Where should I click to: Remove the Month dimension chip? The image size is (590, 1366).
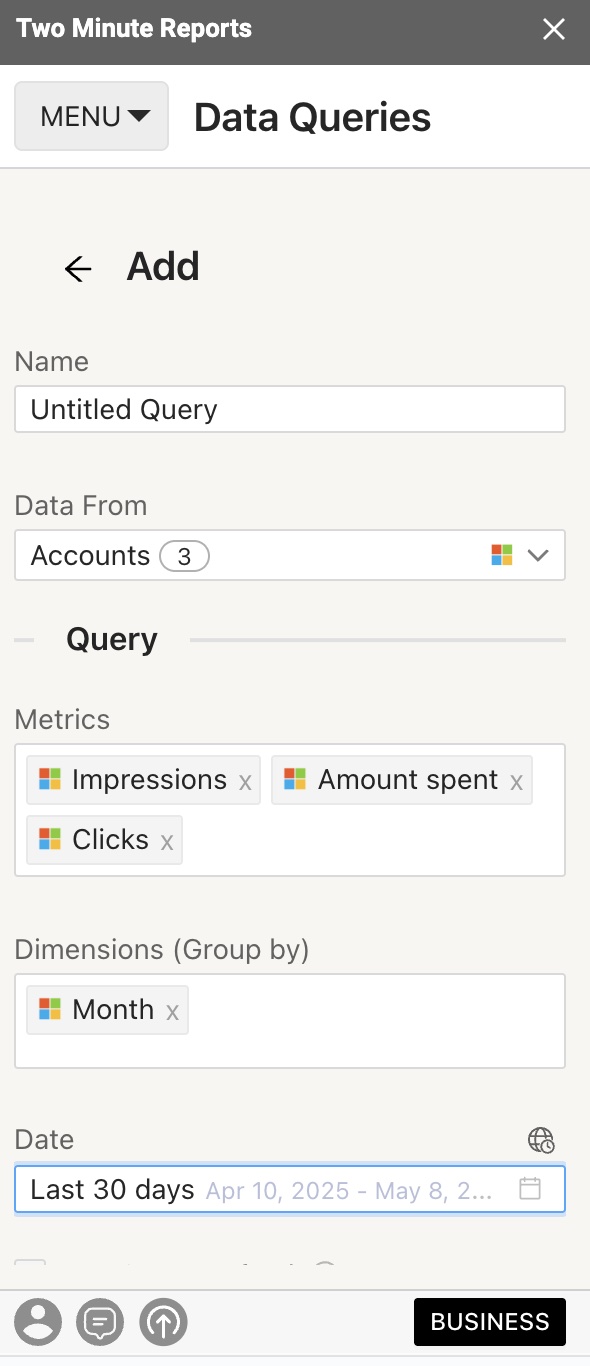[172, 1012]
